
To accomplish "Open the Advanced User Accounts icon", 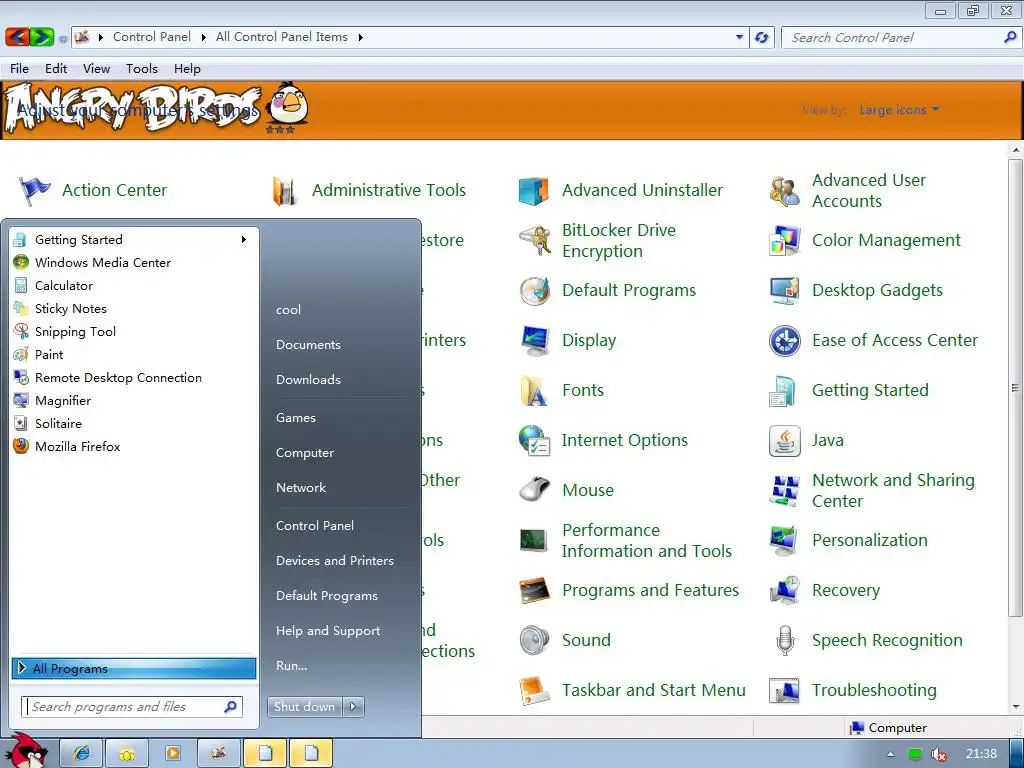I will point(784,191).
